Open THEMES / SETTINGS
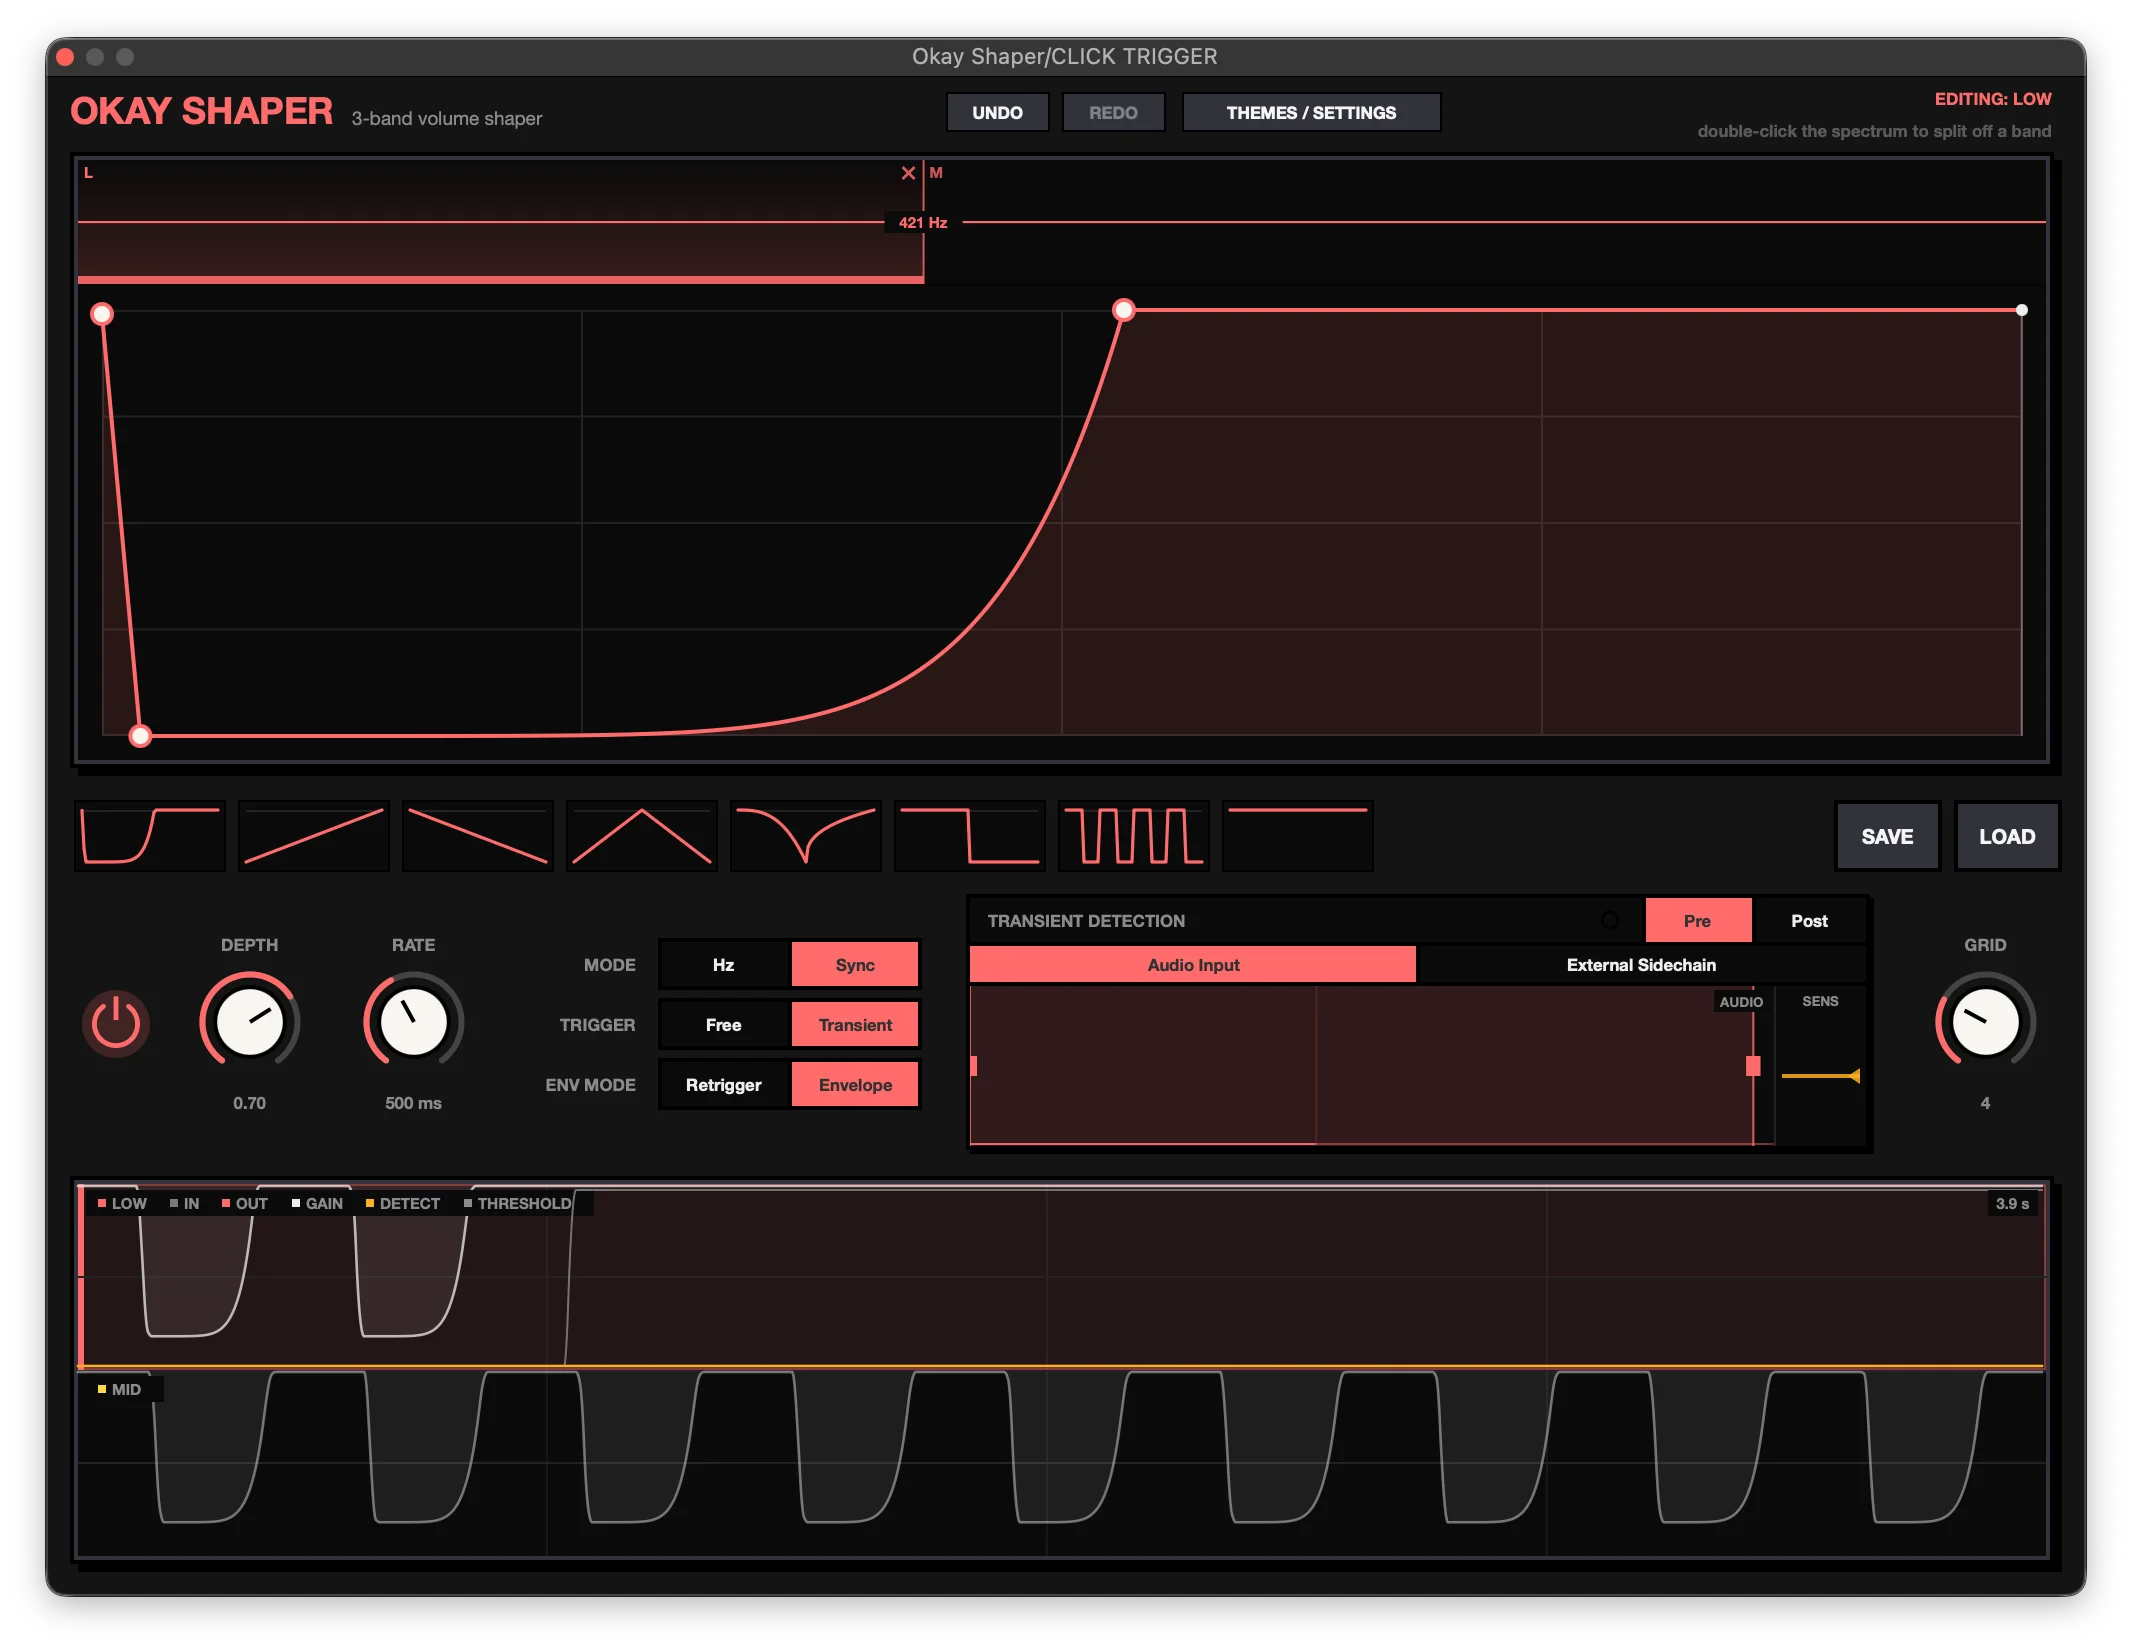This screenshot has width=2132, height=1650. [x=1311, y=113]
